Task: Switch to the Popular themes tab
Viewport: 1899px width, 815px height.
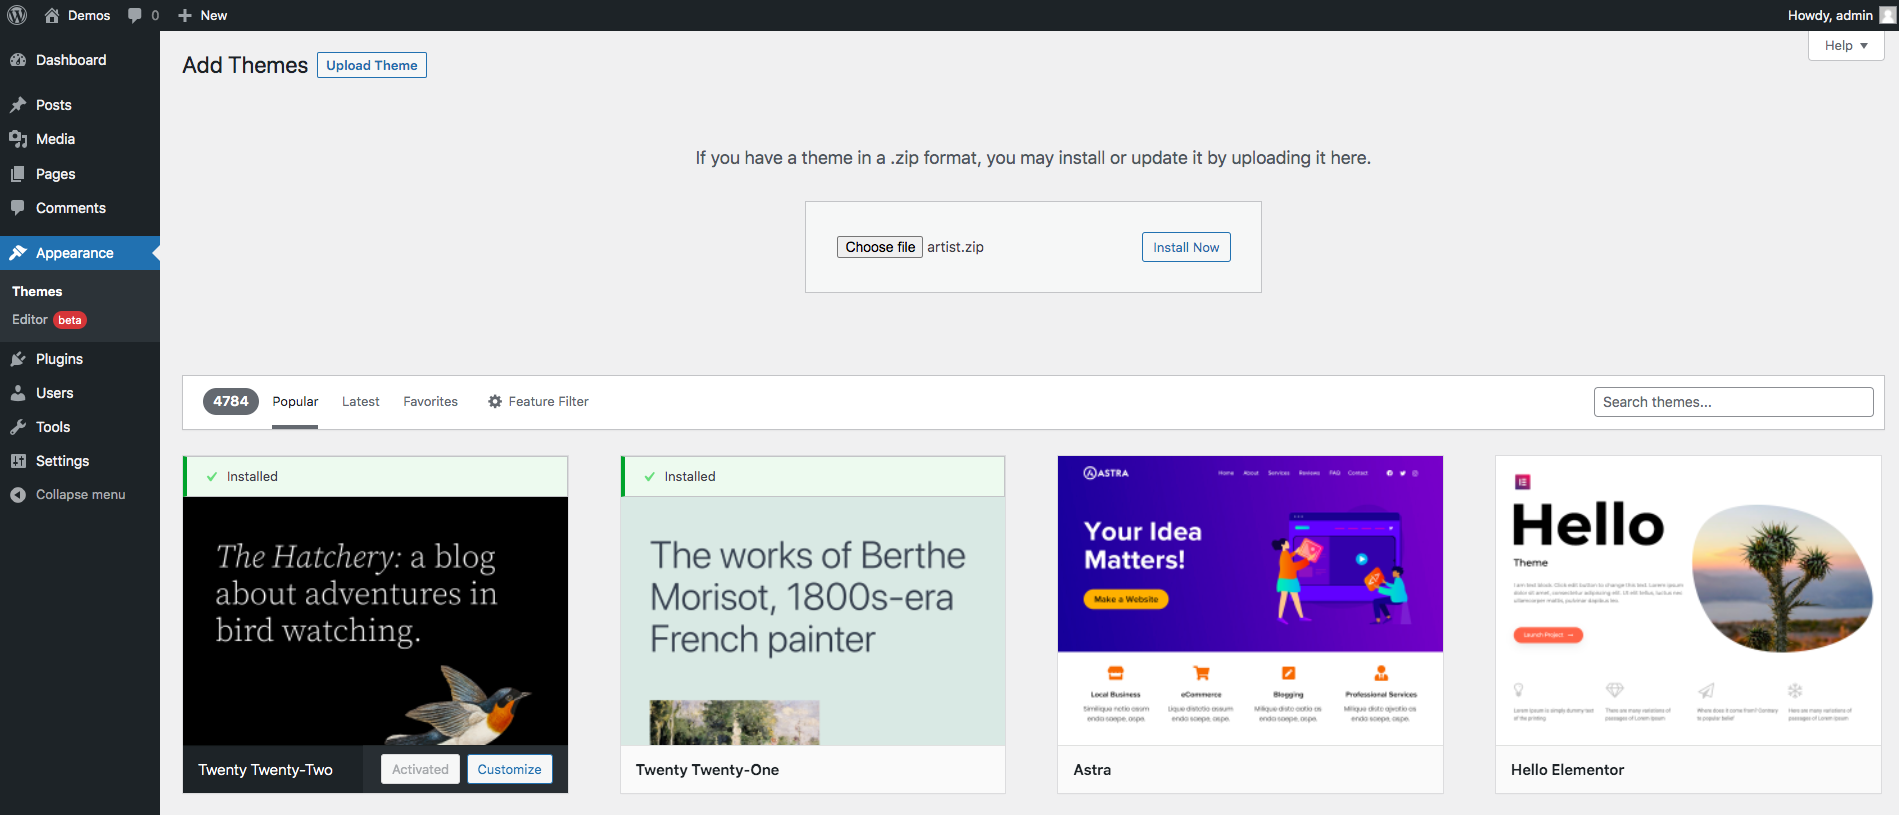Action: click(x=295, y=401)
